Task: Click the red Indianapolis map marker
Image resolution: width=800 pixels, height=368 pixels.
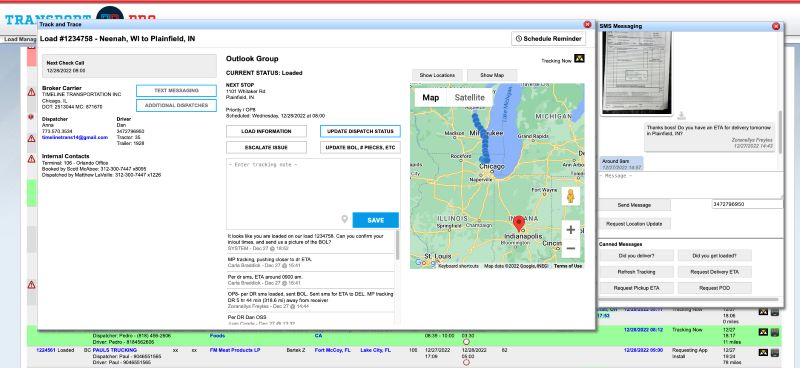Action: (x=519, y=224)
